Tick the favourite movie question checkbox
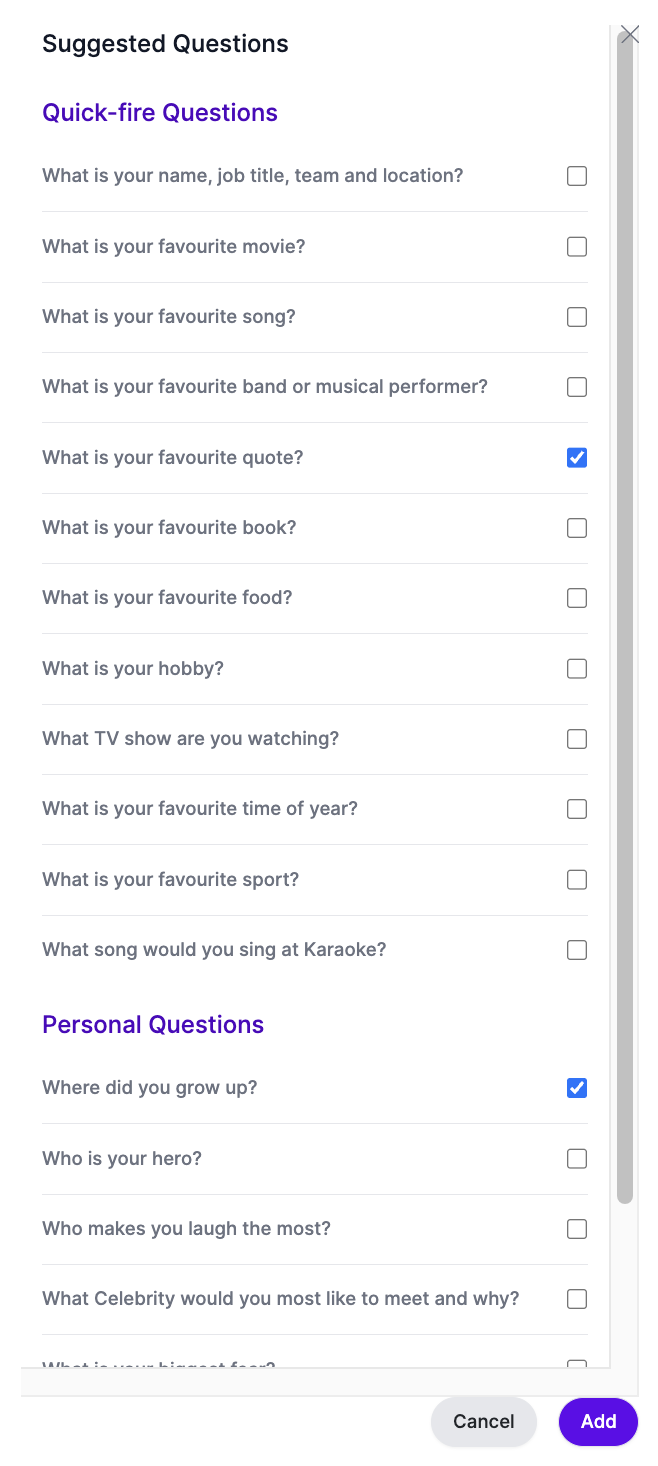The image size is (658, 1466). click(577, 246)
